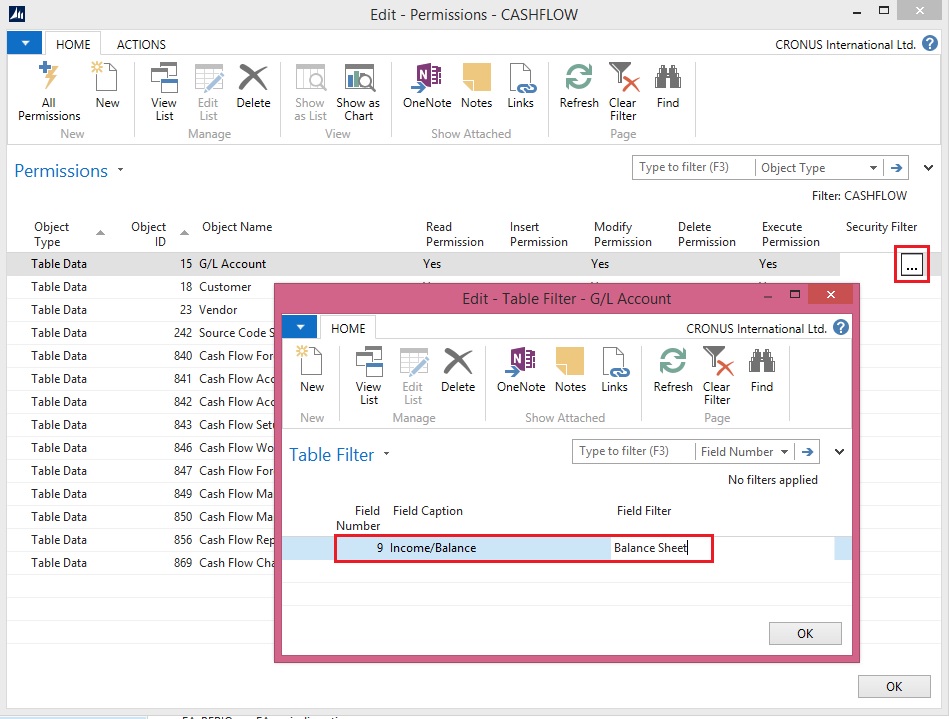
Task: Click the Security Filter ellipsis button
Action: click(911, 265)
